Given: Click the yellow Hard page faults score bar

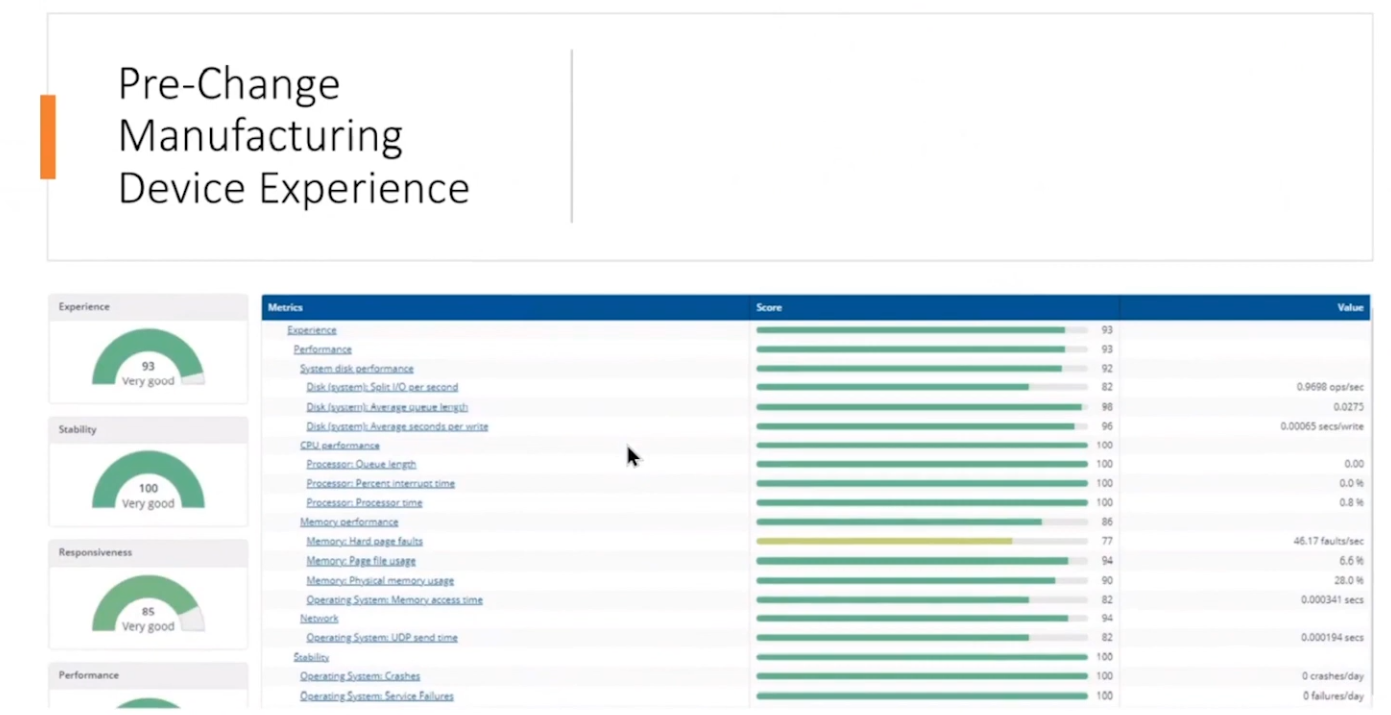Looking at the screenshot, I should 884,541.
